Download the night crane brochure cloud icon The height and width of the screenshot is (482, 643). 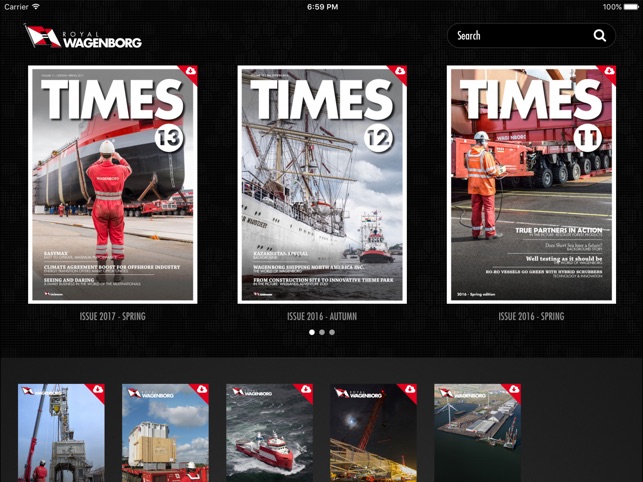pos(410,389)
